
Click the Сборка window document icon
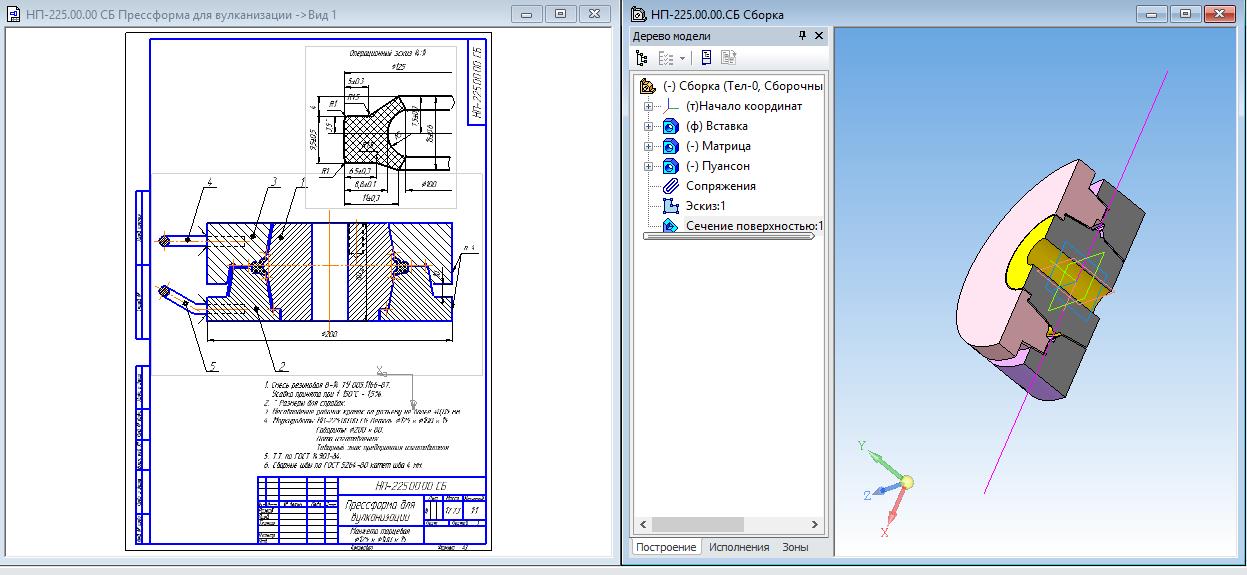pos(639,14)
